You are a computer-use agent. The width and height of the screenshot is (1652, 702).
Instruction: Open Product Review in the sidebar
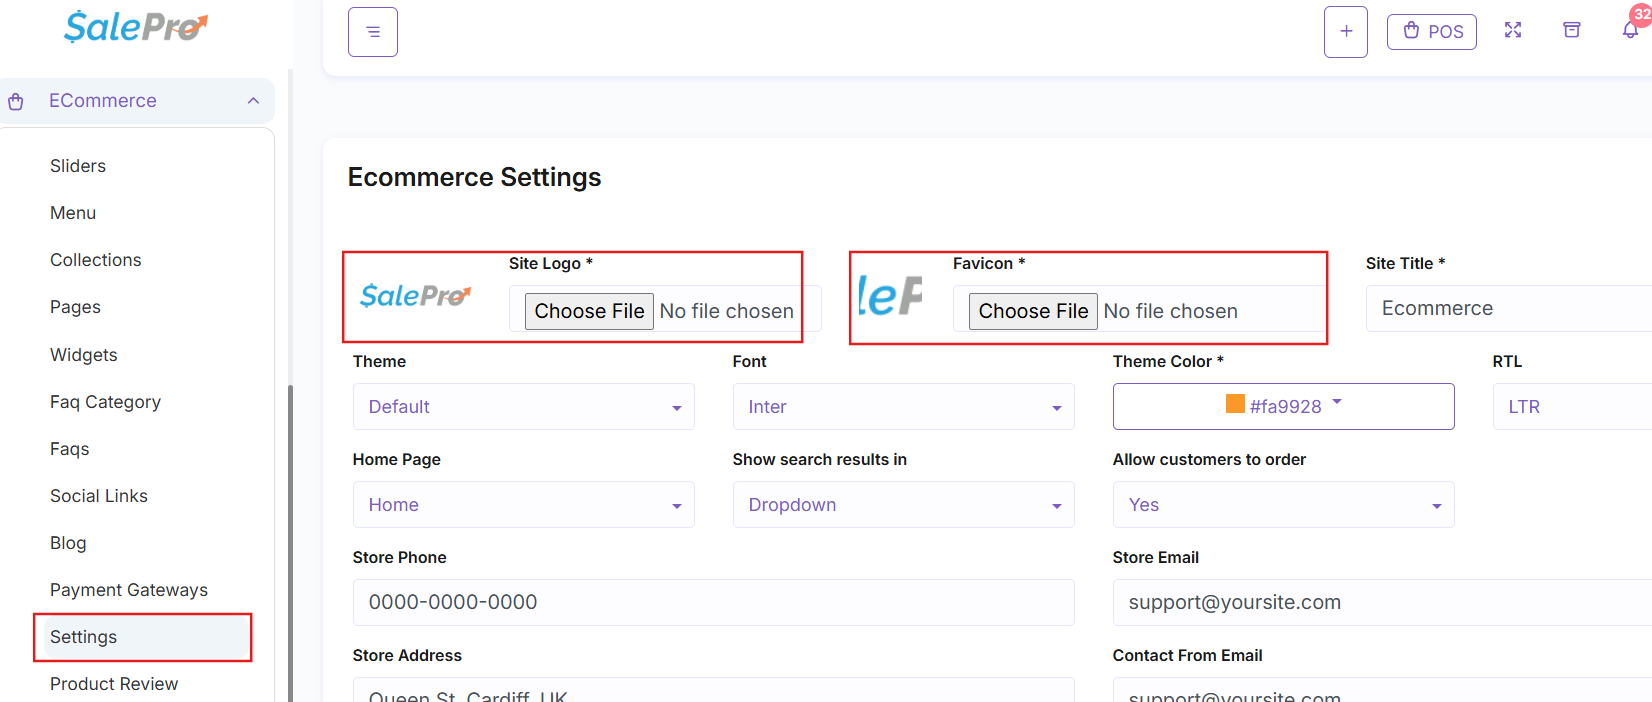[x=114, y=684]
